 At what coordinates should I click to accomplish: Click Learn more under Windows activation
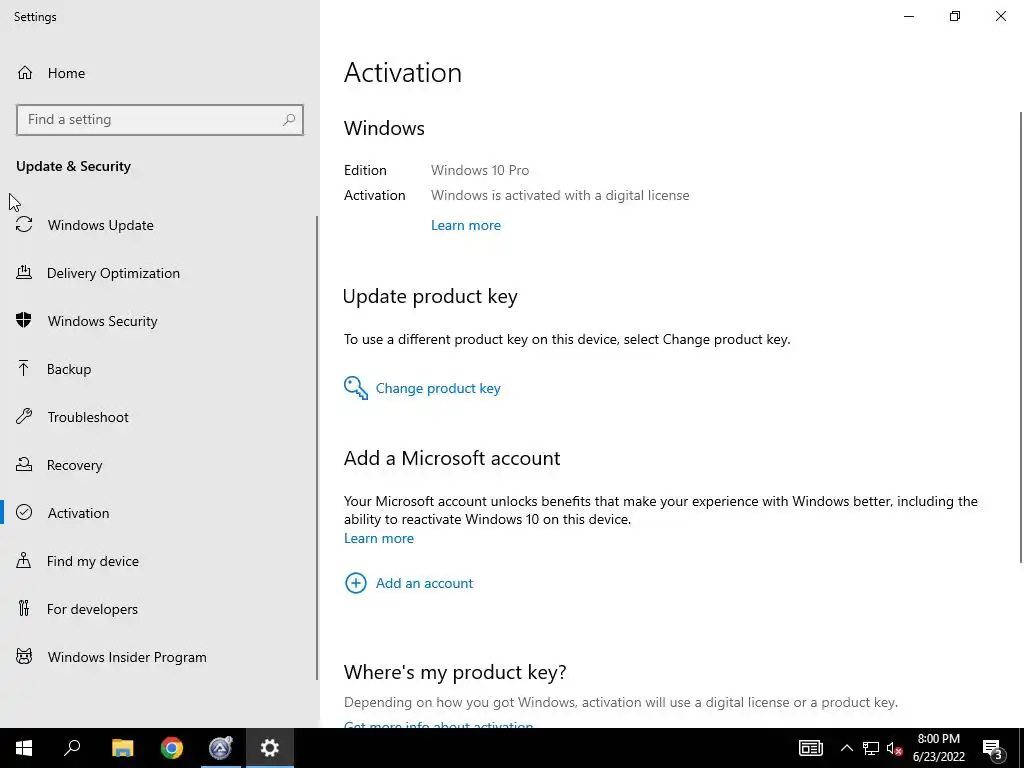pyautogui.click(x=466, y=225)
